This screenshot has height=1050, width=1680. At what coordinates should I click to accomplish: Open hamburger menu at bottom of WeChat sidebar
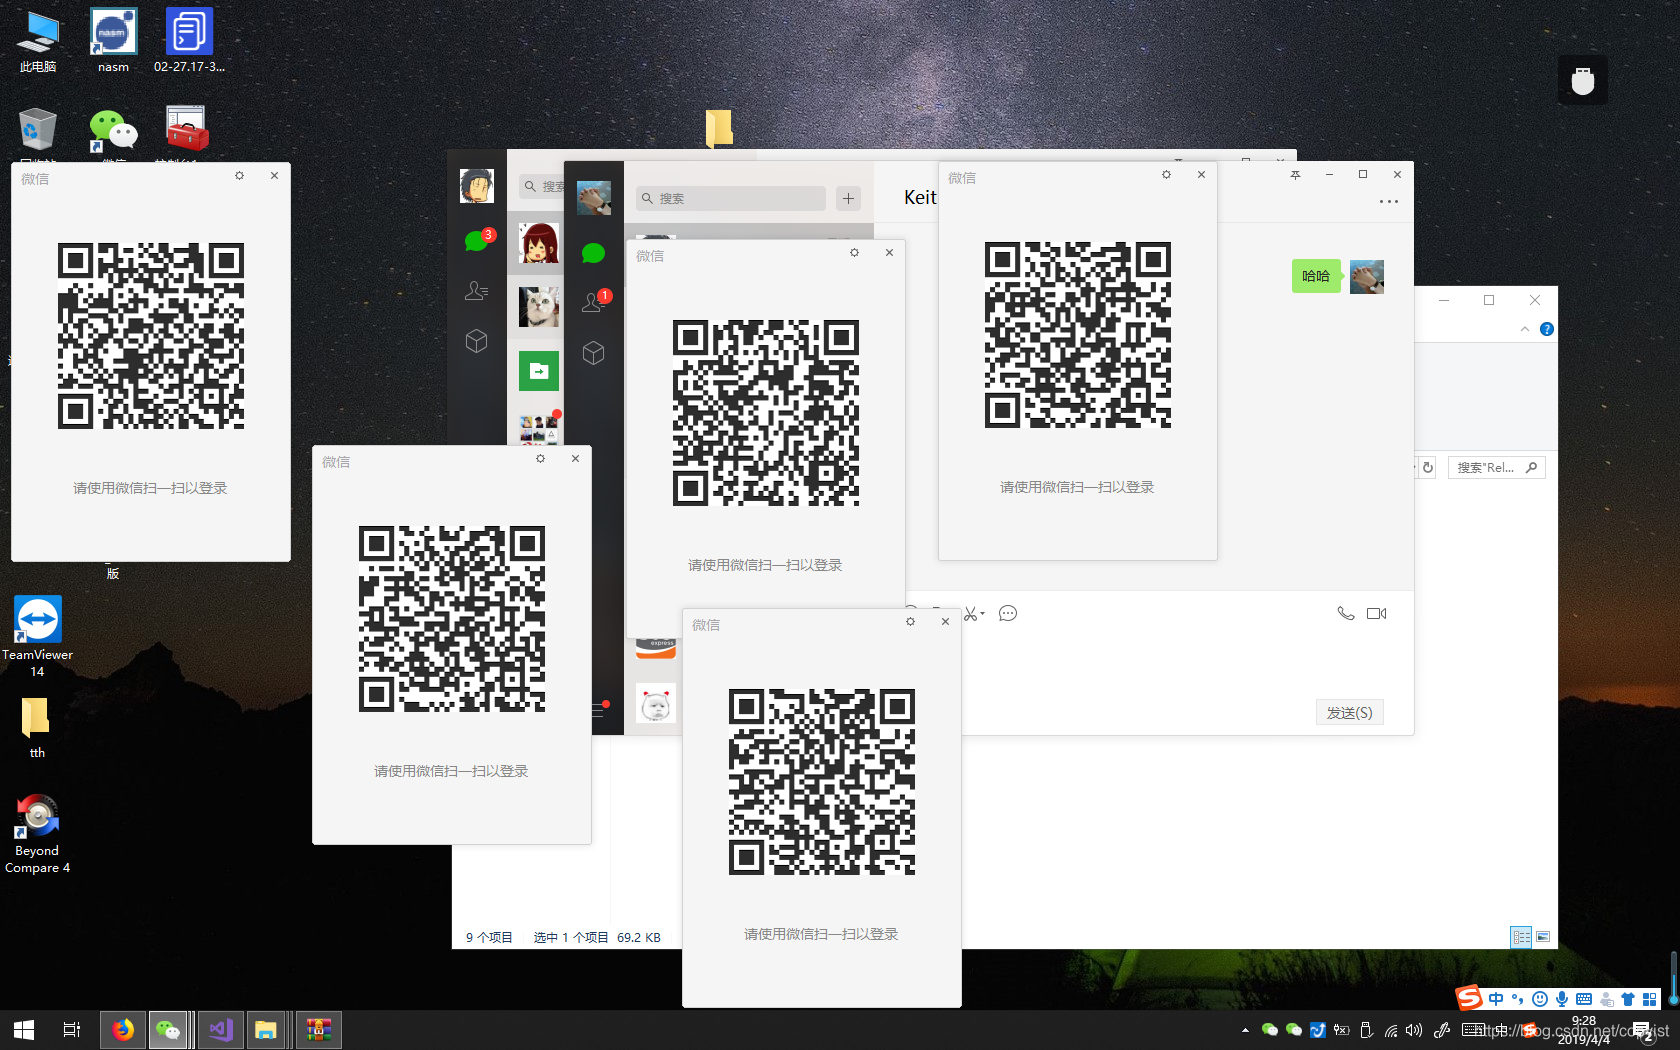point(599,710)
